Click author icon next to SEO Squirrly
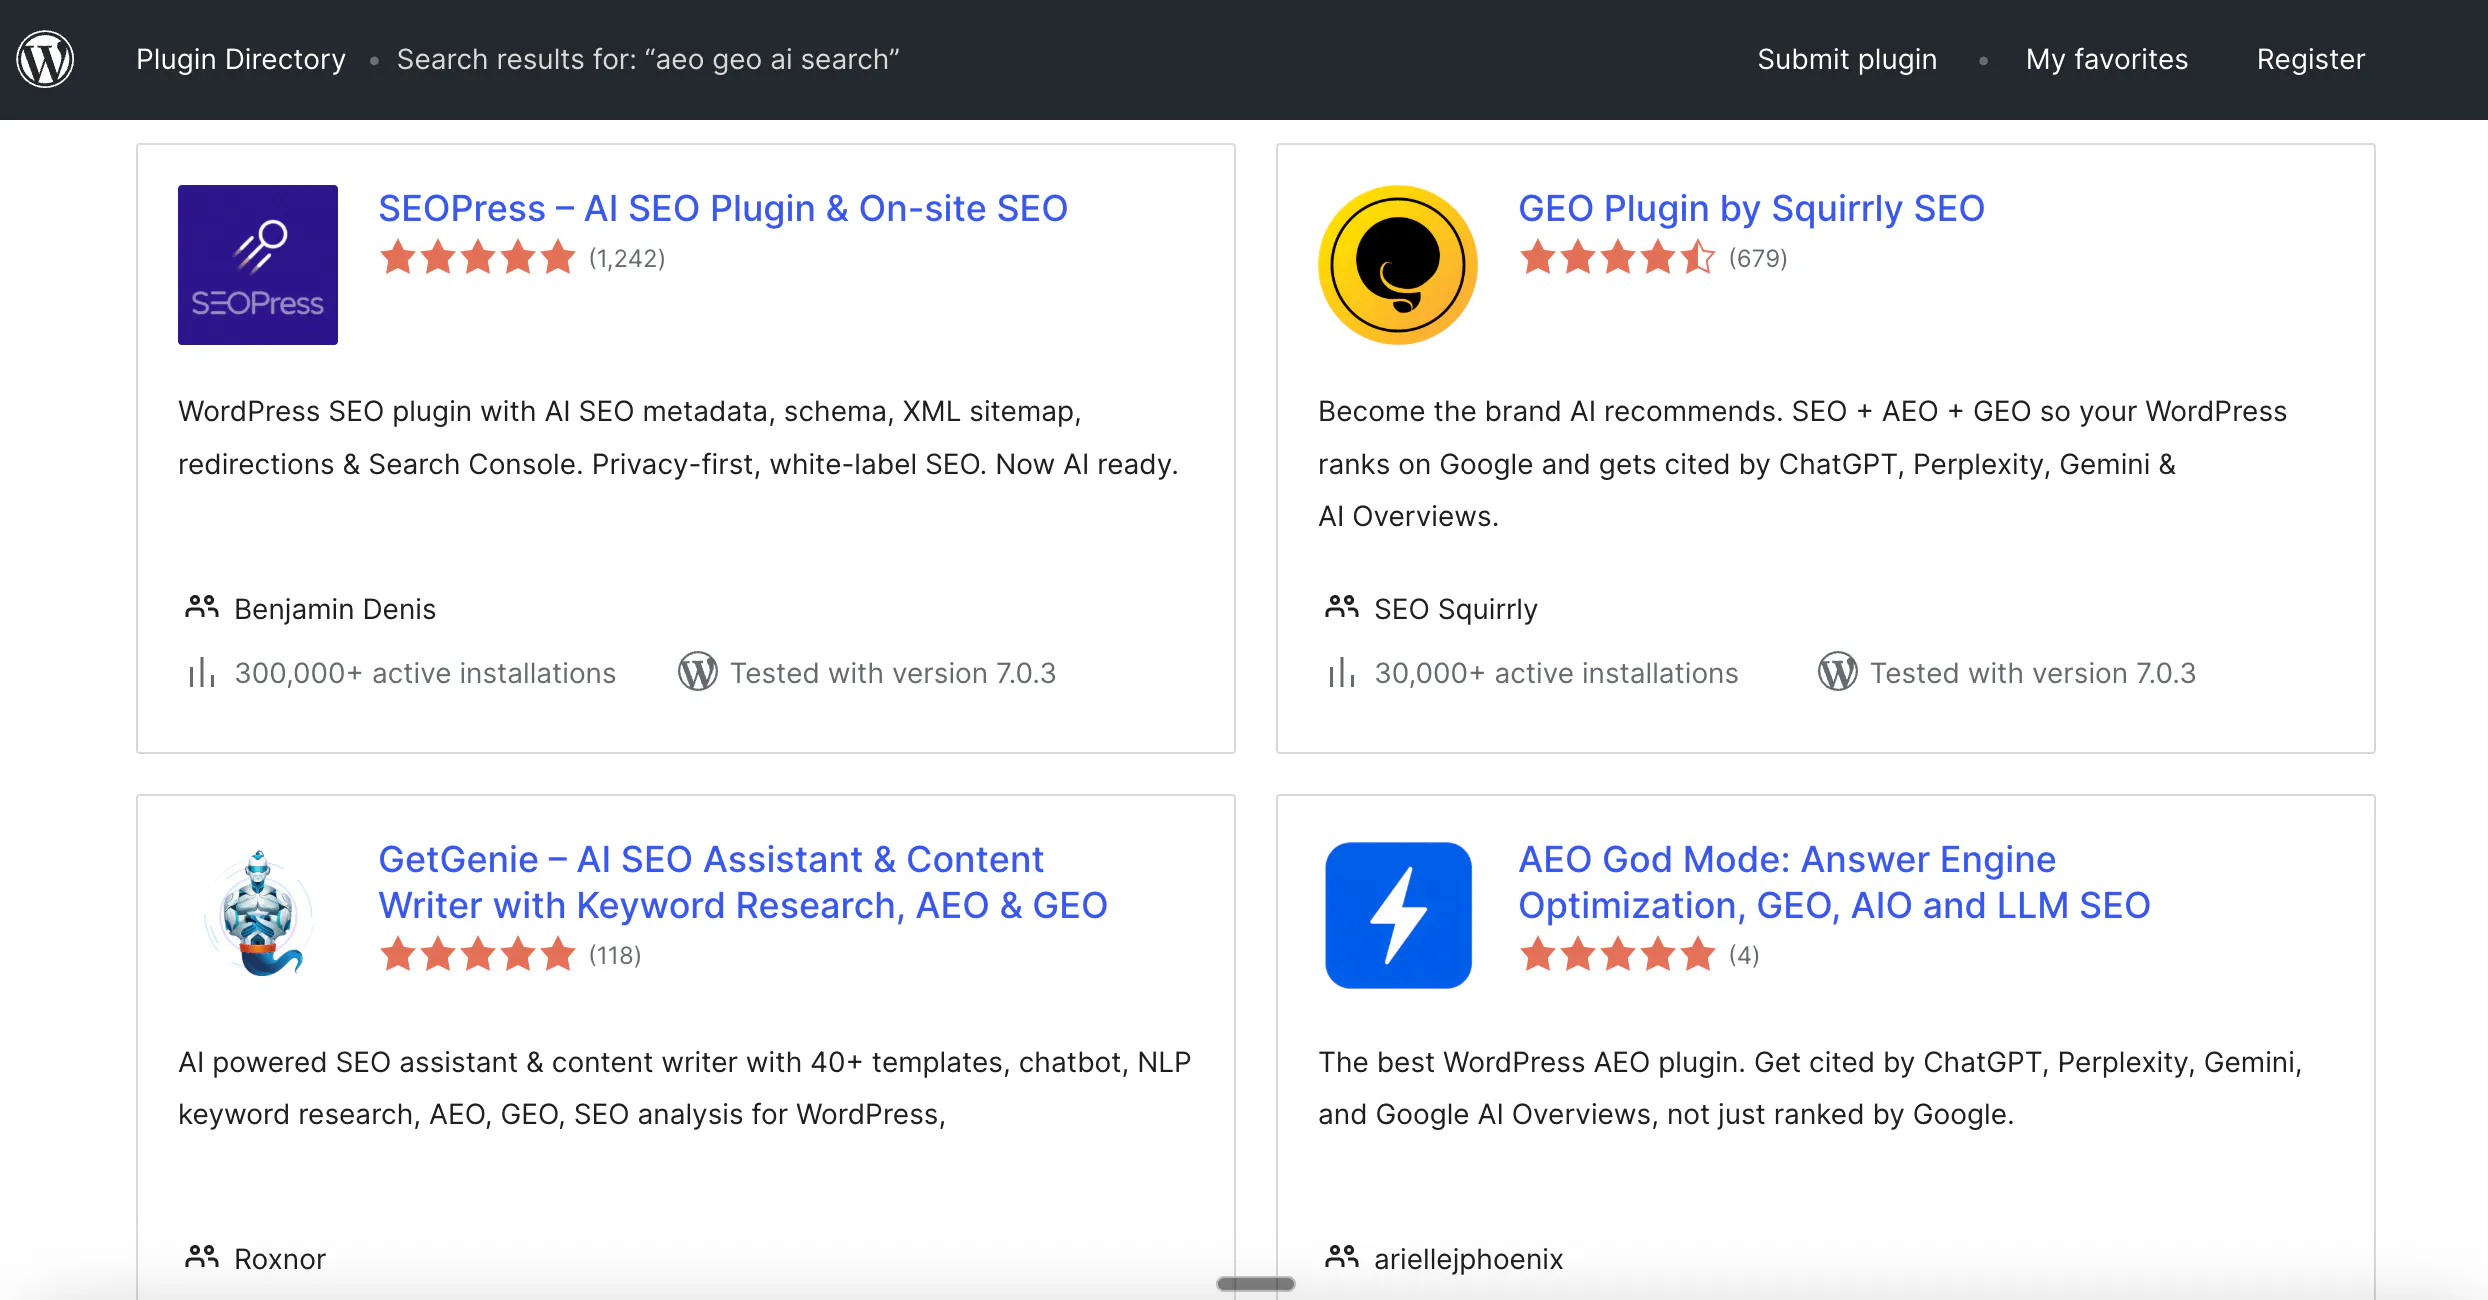The height and width of the screenshot is (1300, 2488). coord(1342,607)
